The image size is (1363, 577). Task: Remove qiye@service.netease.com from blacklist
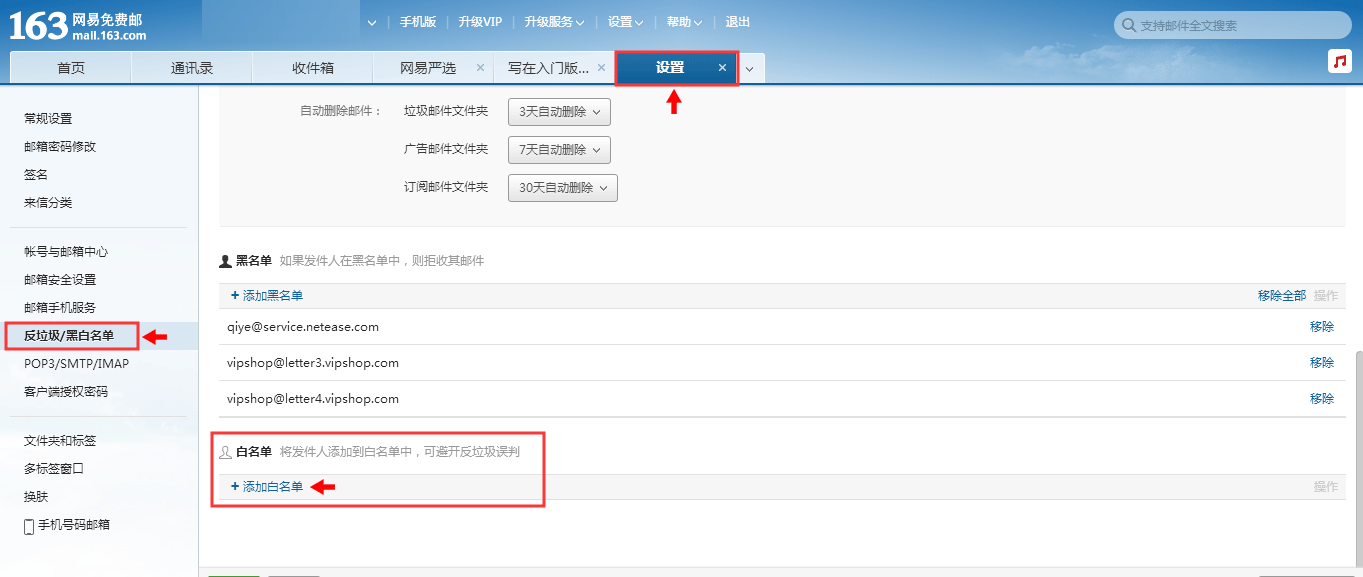[1322, 327]
